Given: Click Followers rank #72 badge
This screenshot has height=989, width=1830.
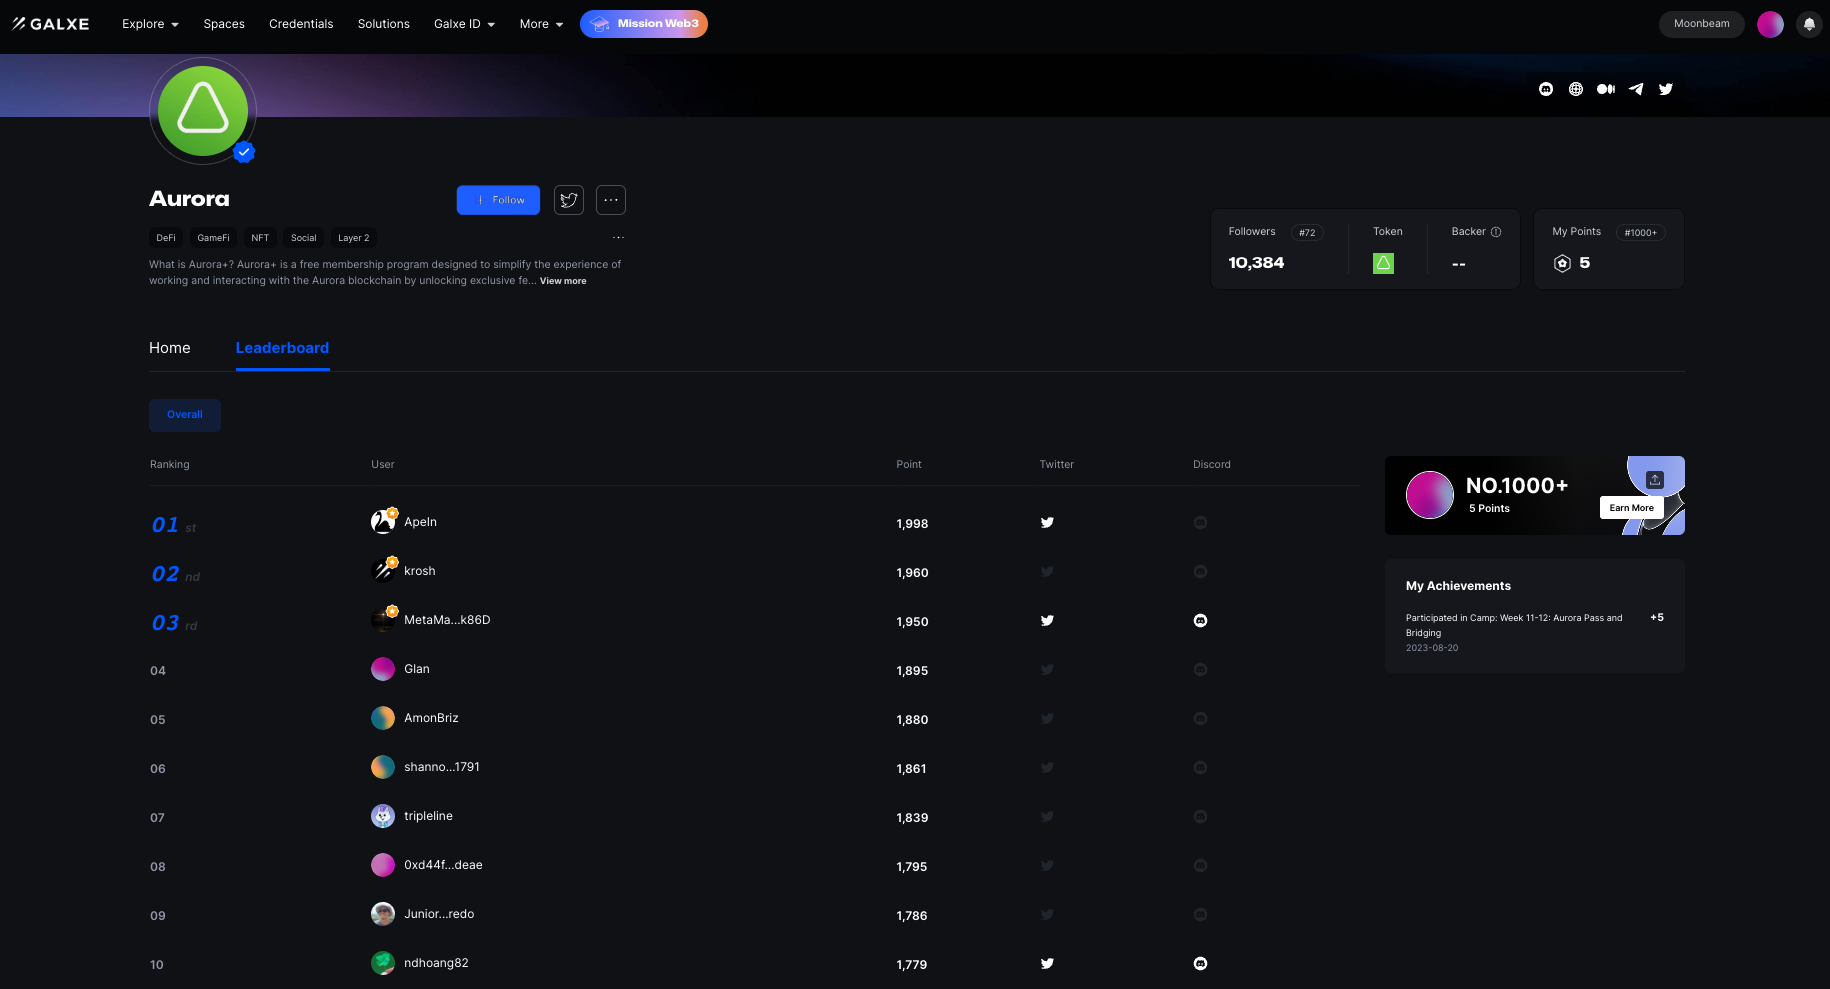Looking at the screenshot, I should coord(1307,233).
